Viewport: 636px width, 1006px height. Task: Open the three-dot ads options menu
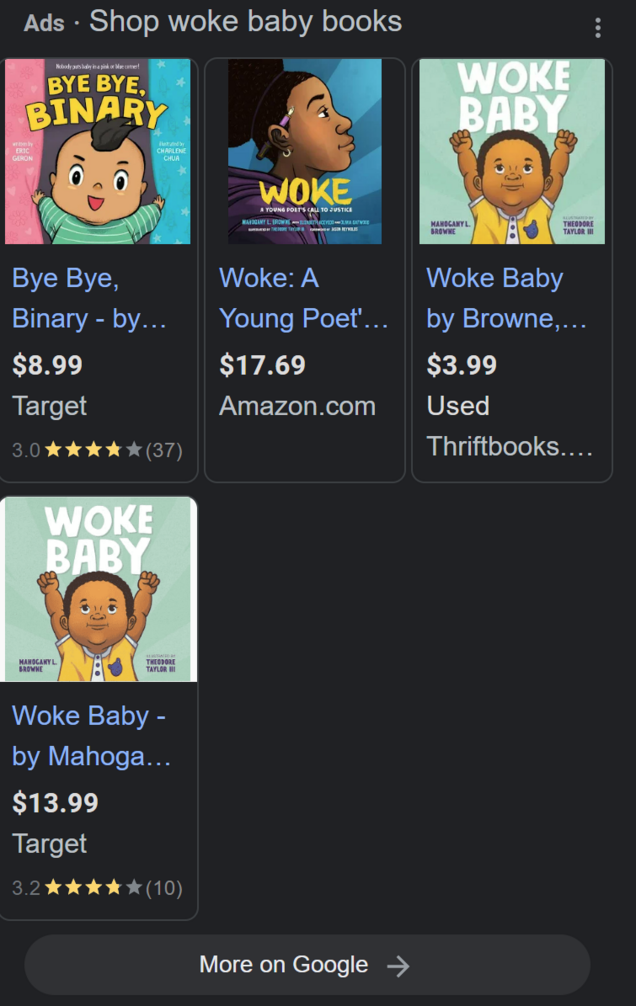pos(598,28)
